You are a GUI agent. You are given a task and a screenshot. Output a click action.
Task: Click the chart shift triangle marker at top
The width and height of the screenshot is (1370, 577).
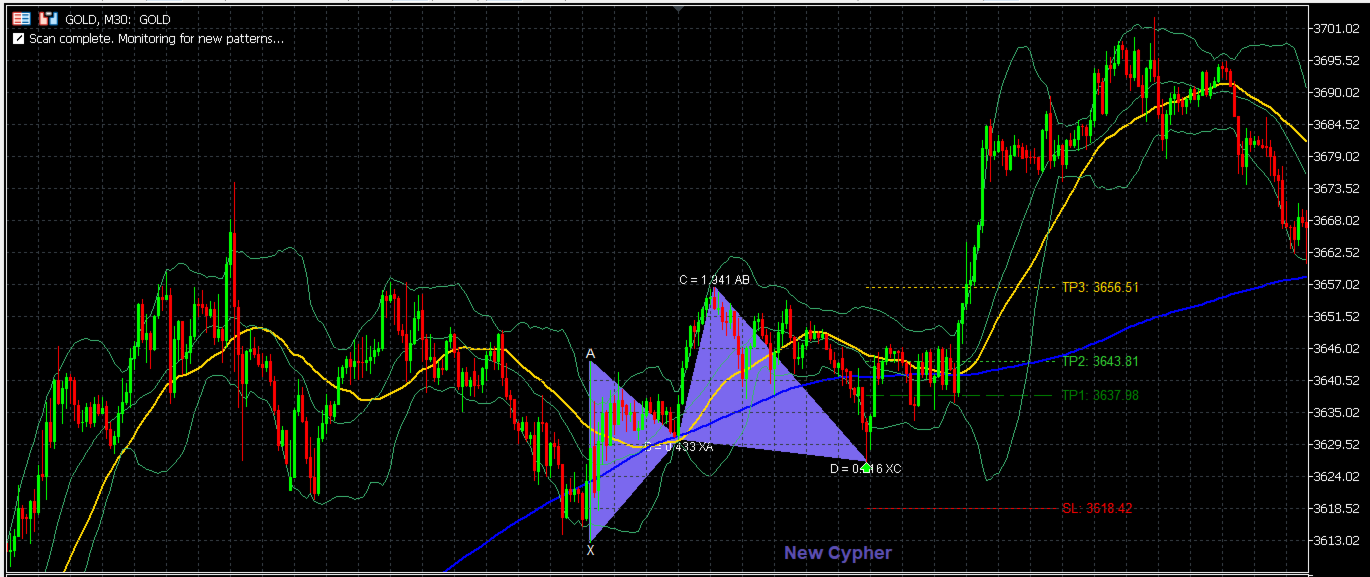pyautogui.click(x=680, y=8)
